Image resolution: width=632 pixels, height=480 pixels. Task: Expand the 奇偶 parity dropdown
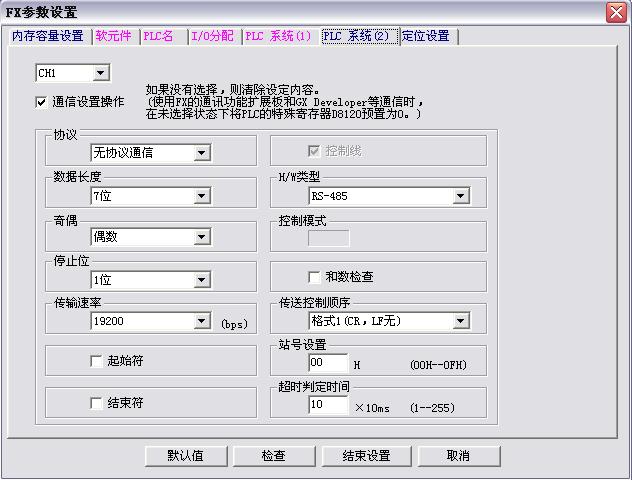[x=201, y=237]
